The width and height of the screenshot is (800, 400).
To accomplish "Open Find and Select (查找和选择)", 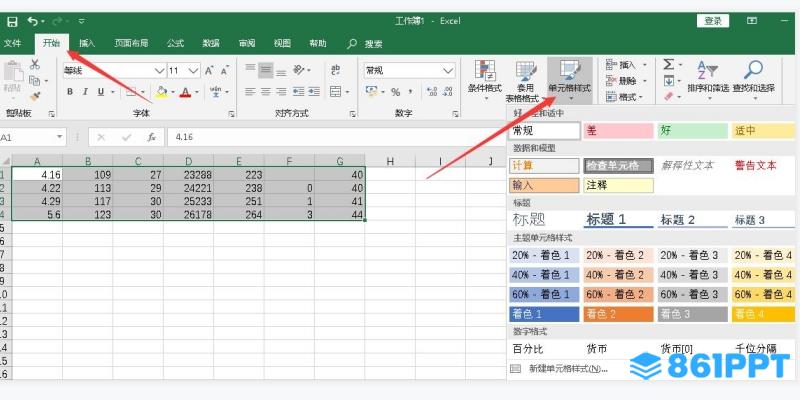I will [754, 78].
